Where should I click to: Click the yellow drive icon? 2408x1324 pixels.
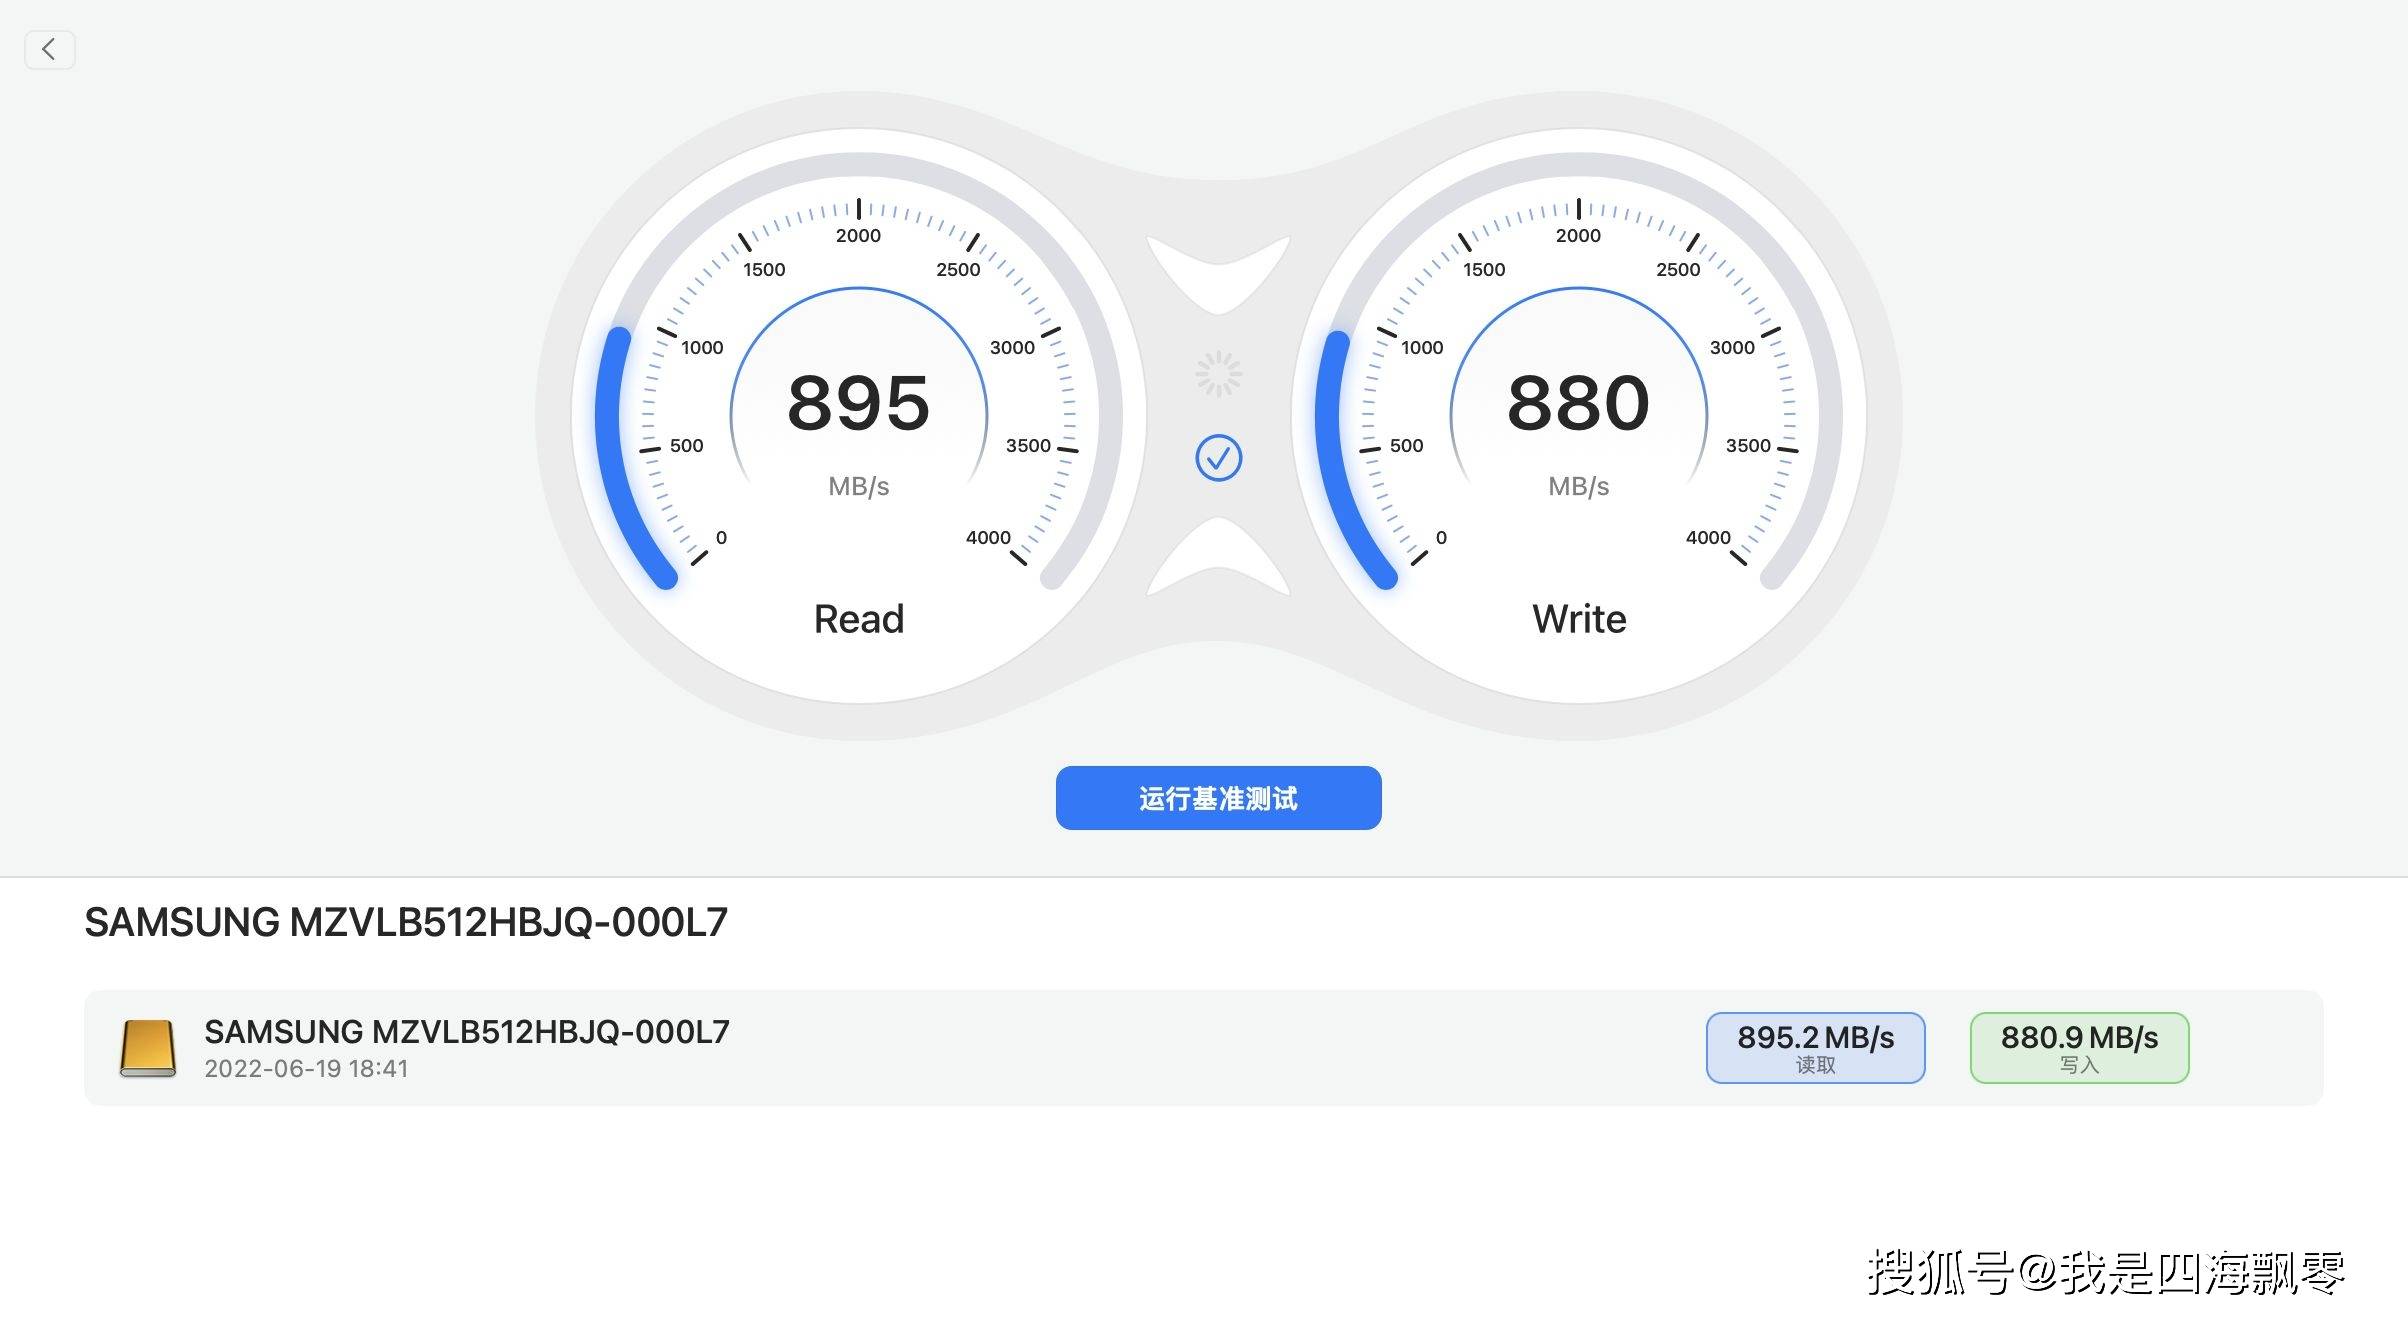pyautogui.click(x=148, y=1048)
